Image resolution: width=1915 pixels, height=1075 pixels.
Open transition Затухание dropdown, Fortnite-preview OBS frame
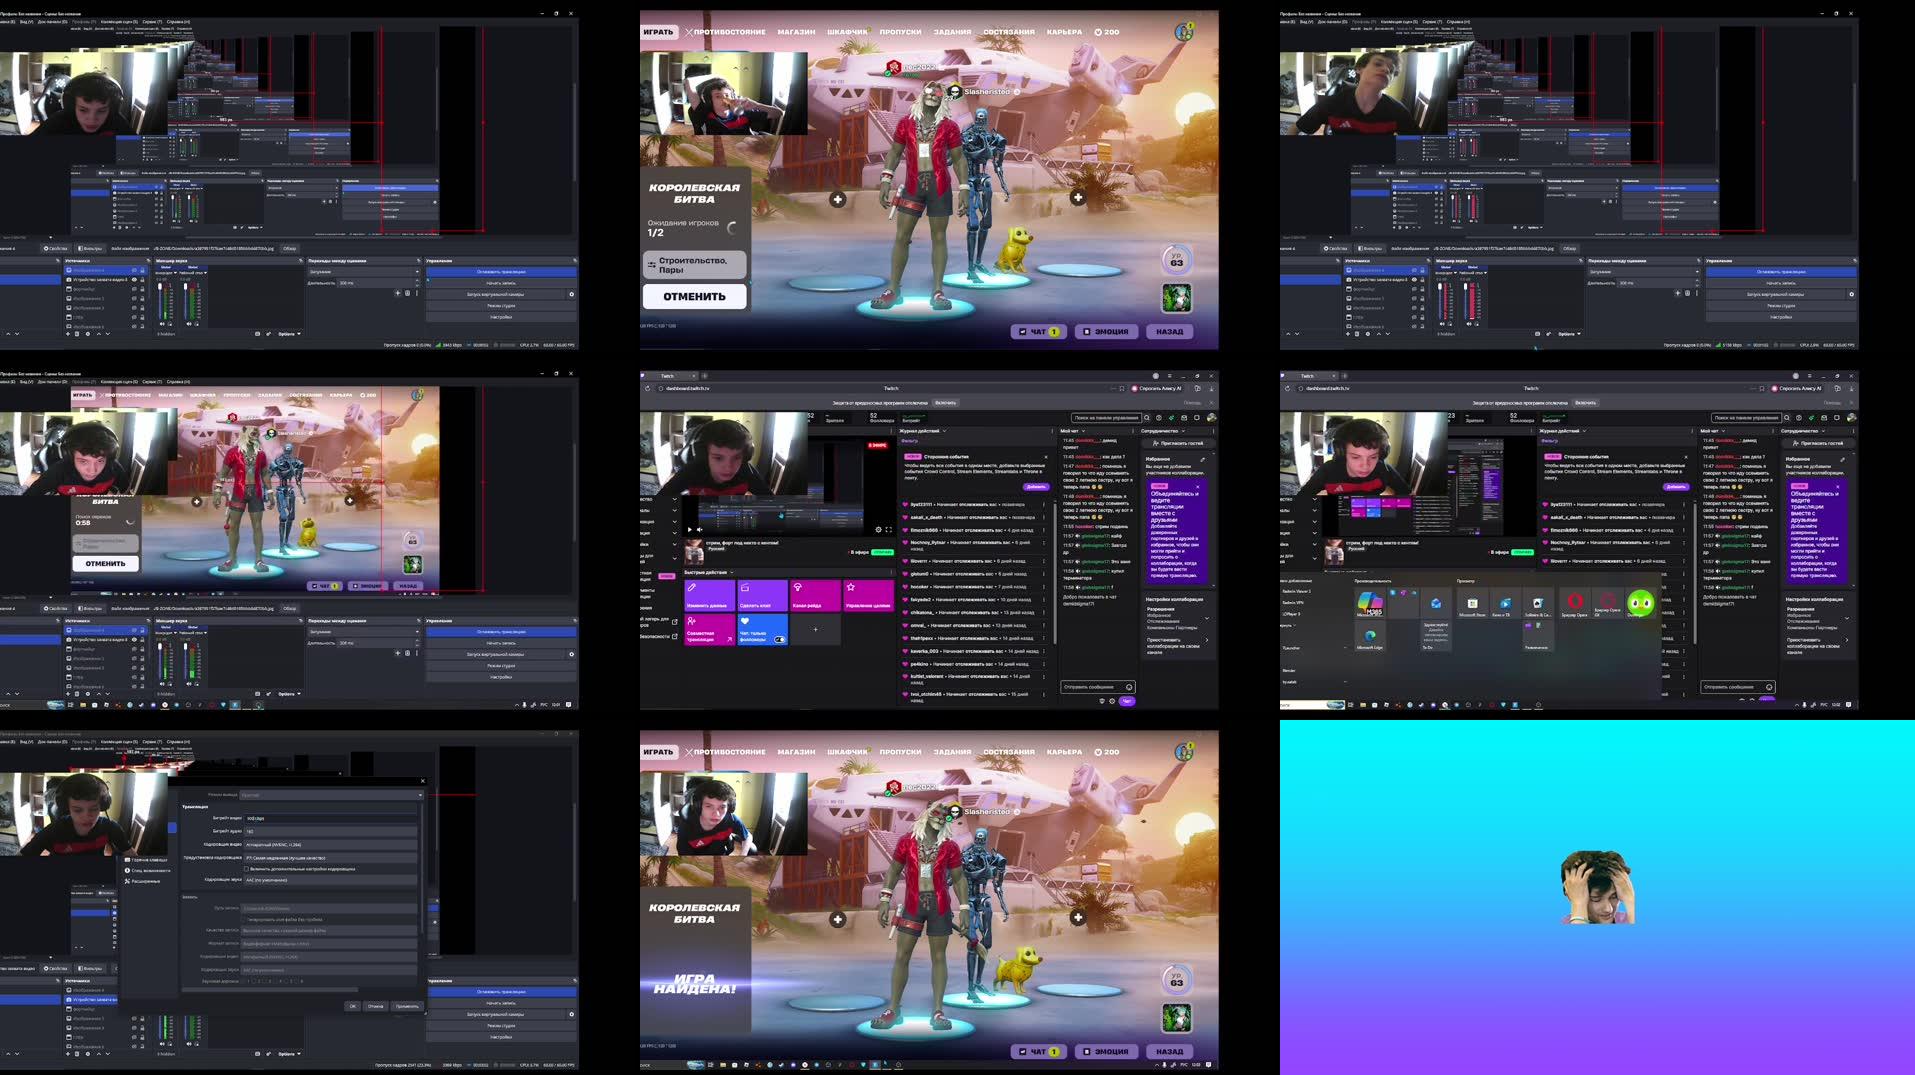(x=364, y=632)
